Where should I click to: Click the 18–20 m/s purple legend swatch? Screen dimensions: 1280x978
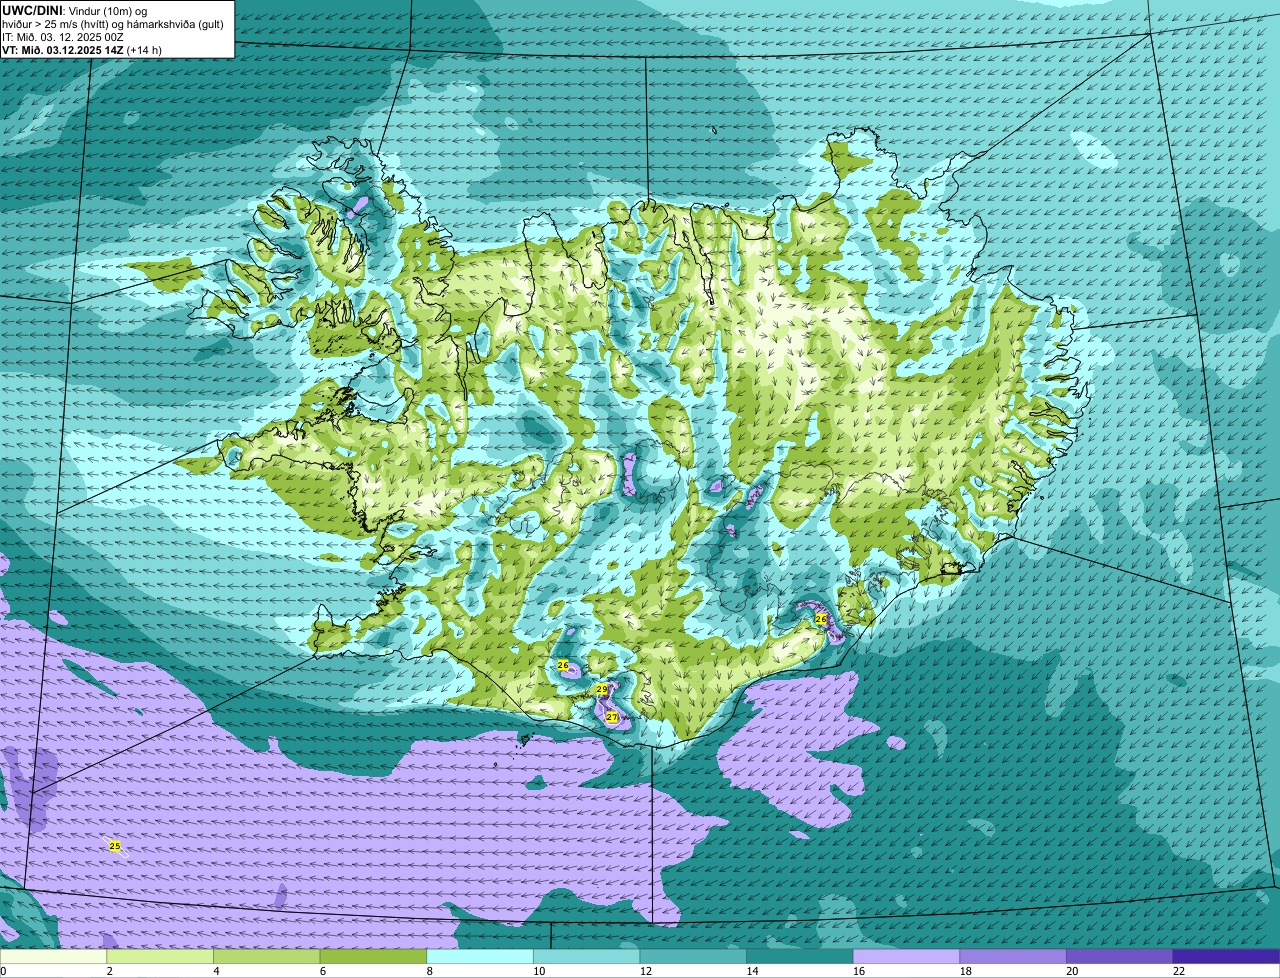coord(1013,956)
